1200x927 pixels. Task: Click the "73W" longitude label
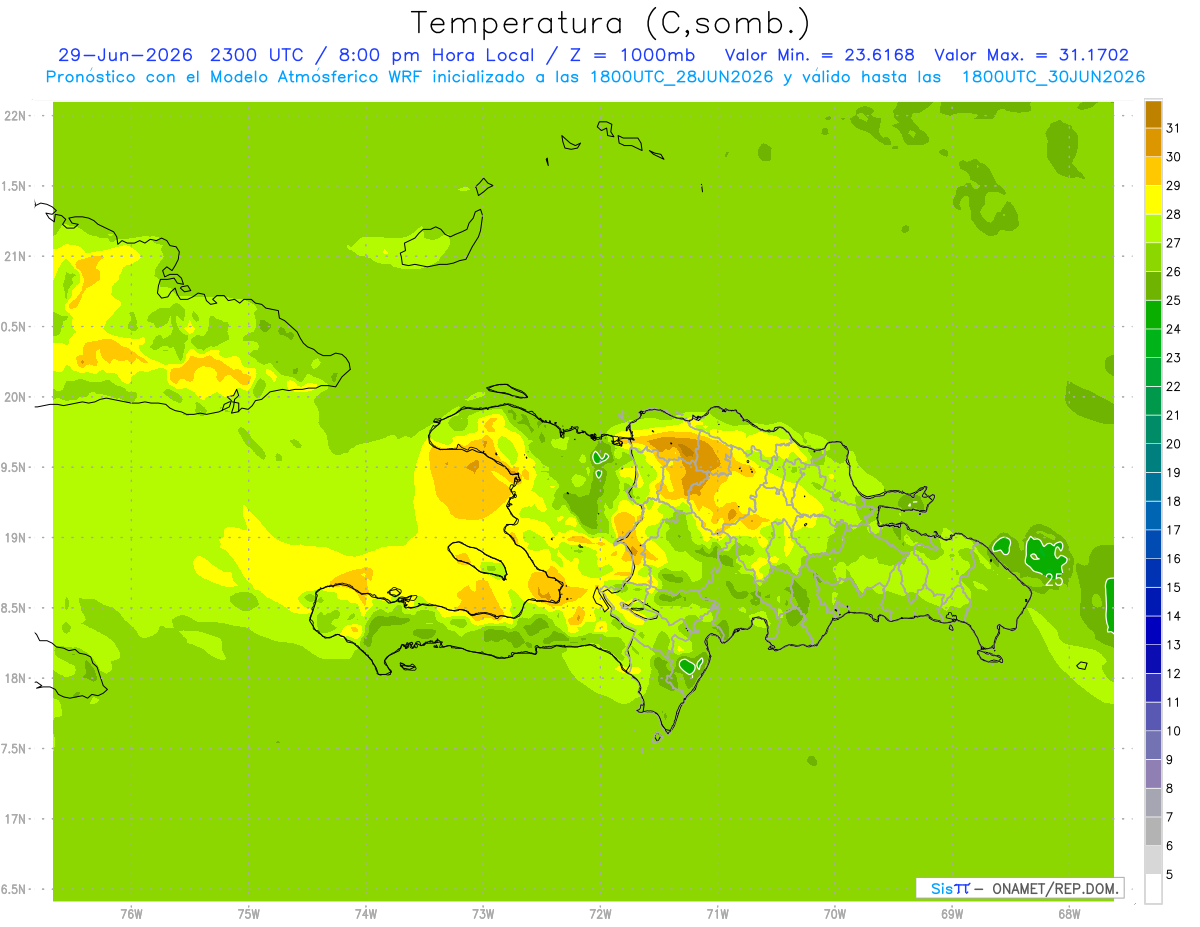pos(483,914)
